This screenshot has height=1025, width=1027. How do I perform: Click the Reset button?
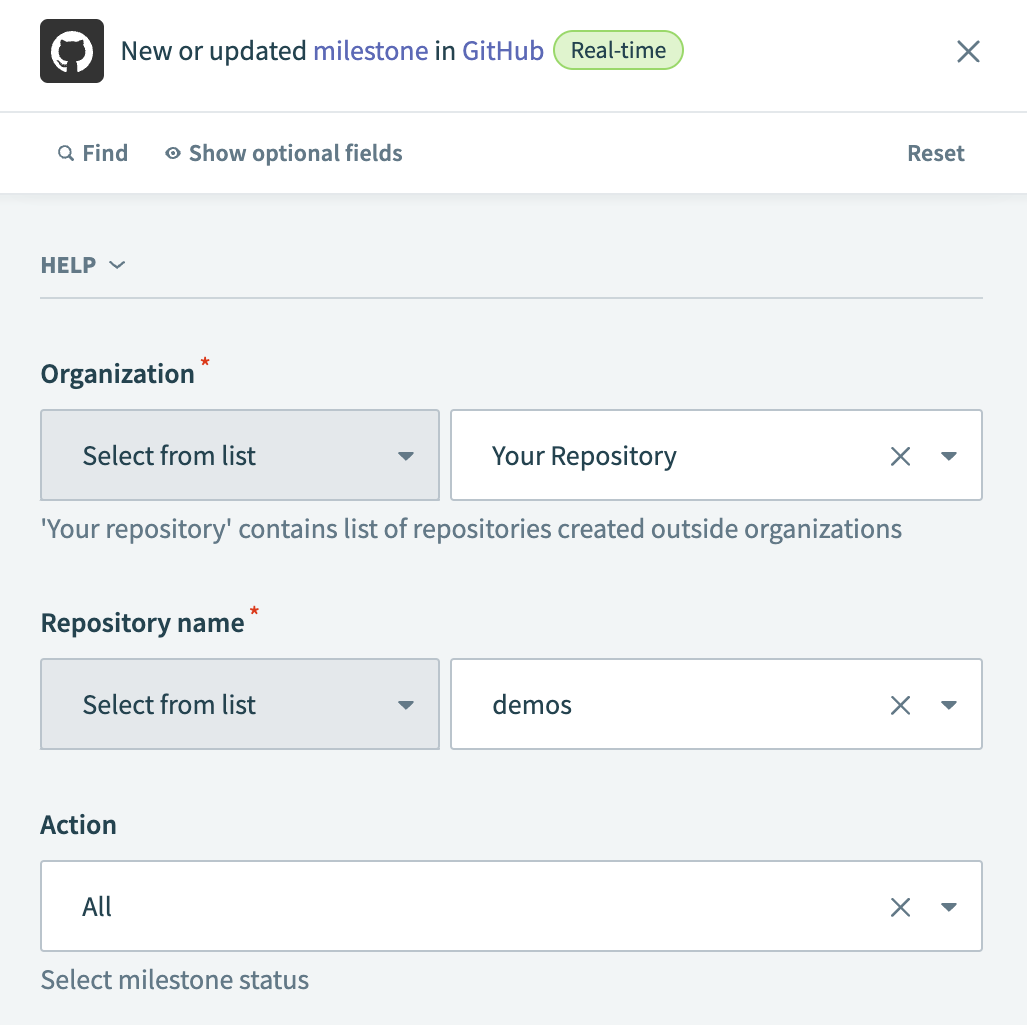(x=935, y=153)
